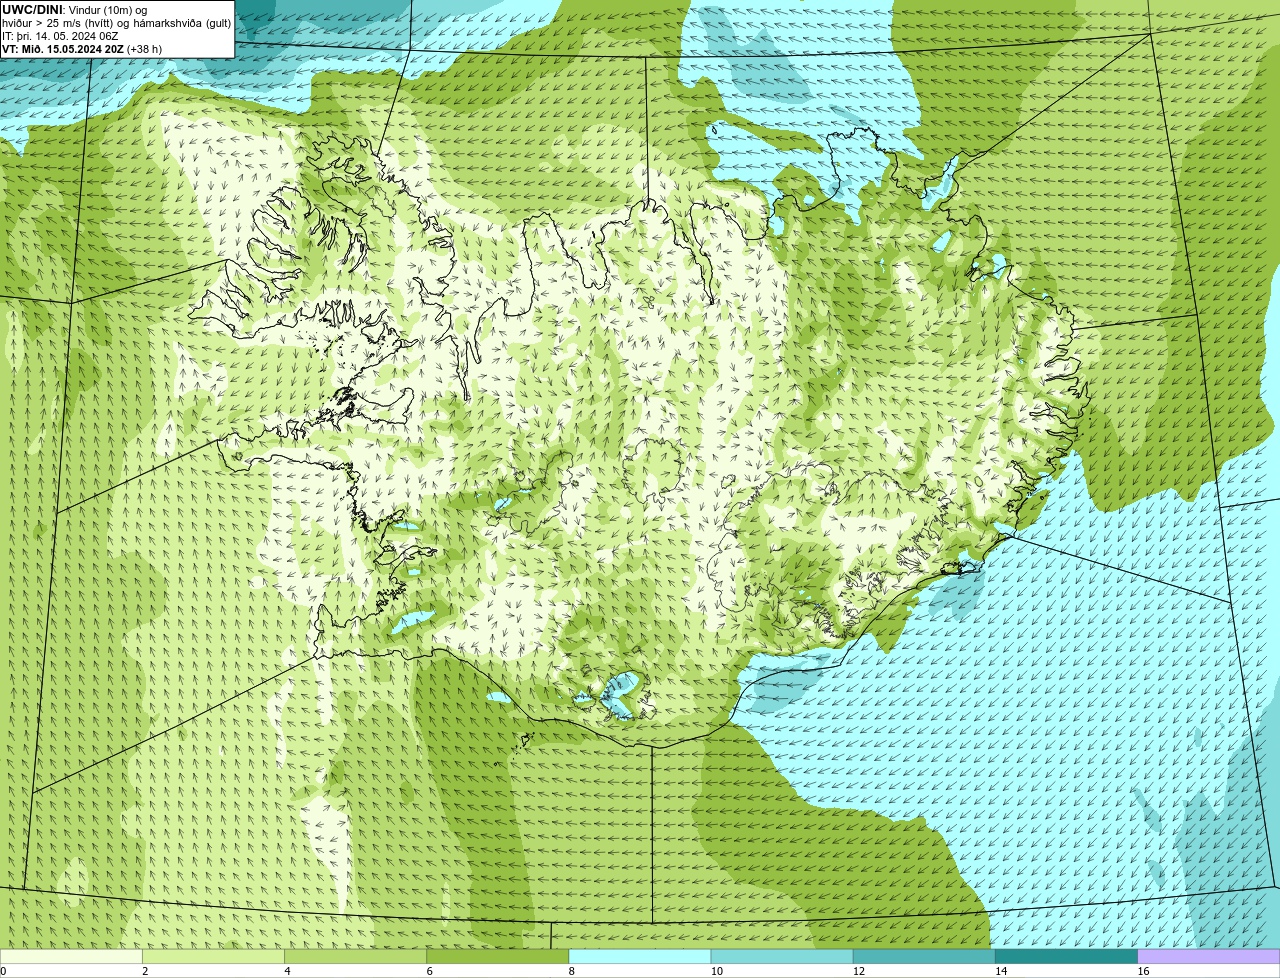Click the legend label "4"

287,971
